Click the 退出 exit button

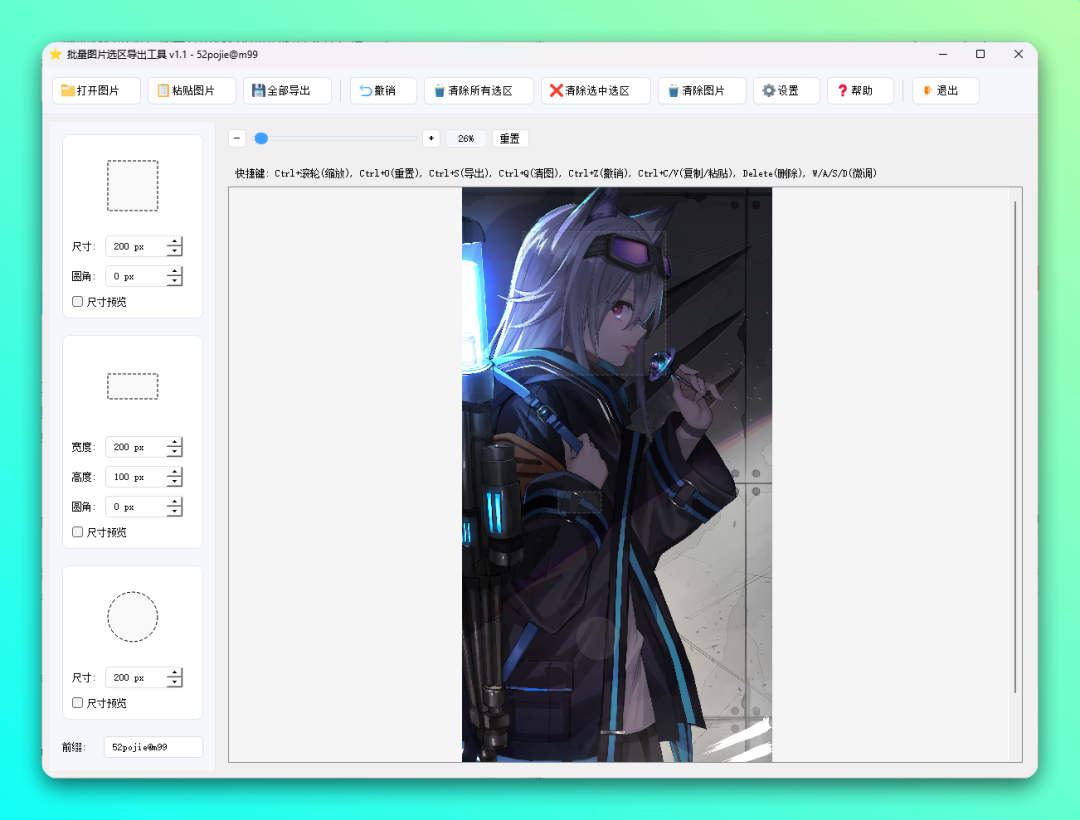pyautogui.click(x=946, y=91)
